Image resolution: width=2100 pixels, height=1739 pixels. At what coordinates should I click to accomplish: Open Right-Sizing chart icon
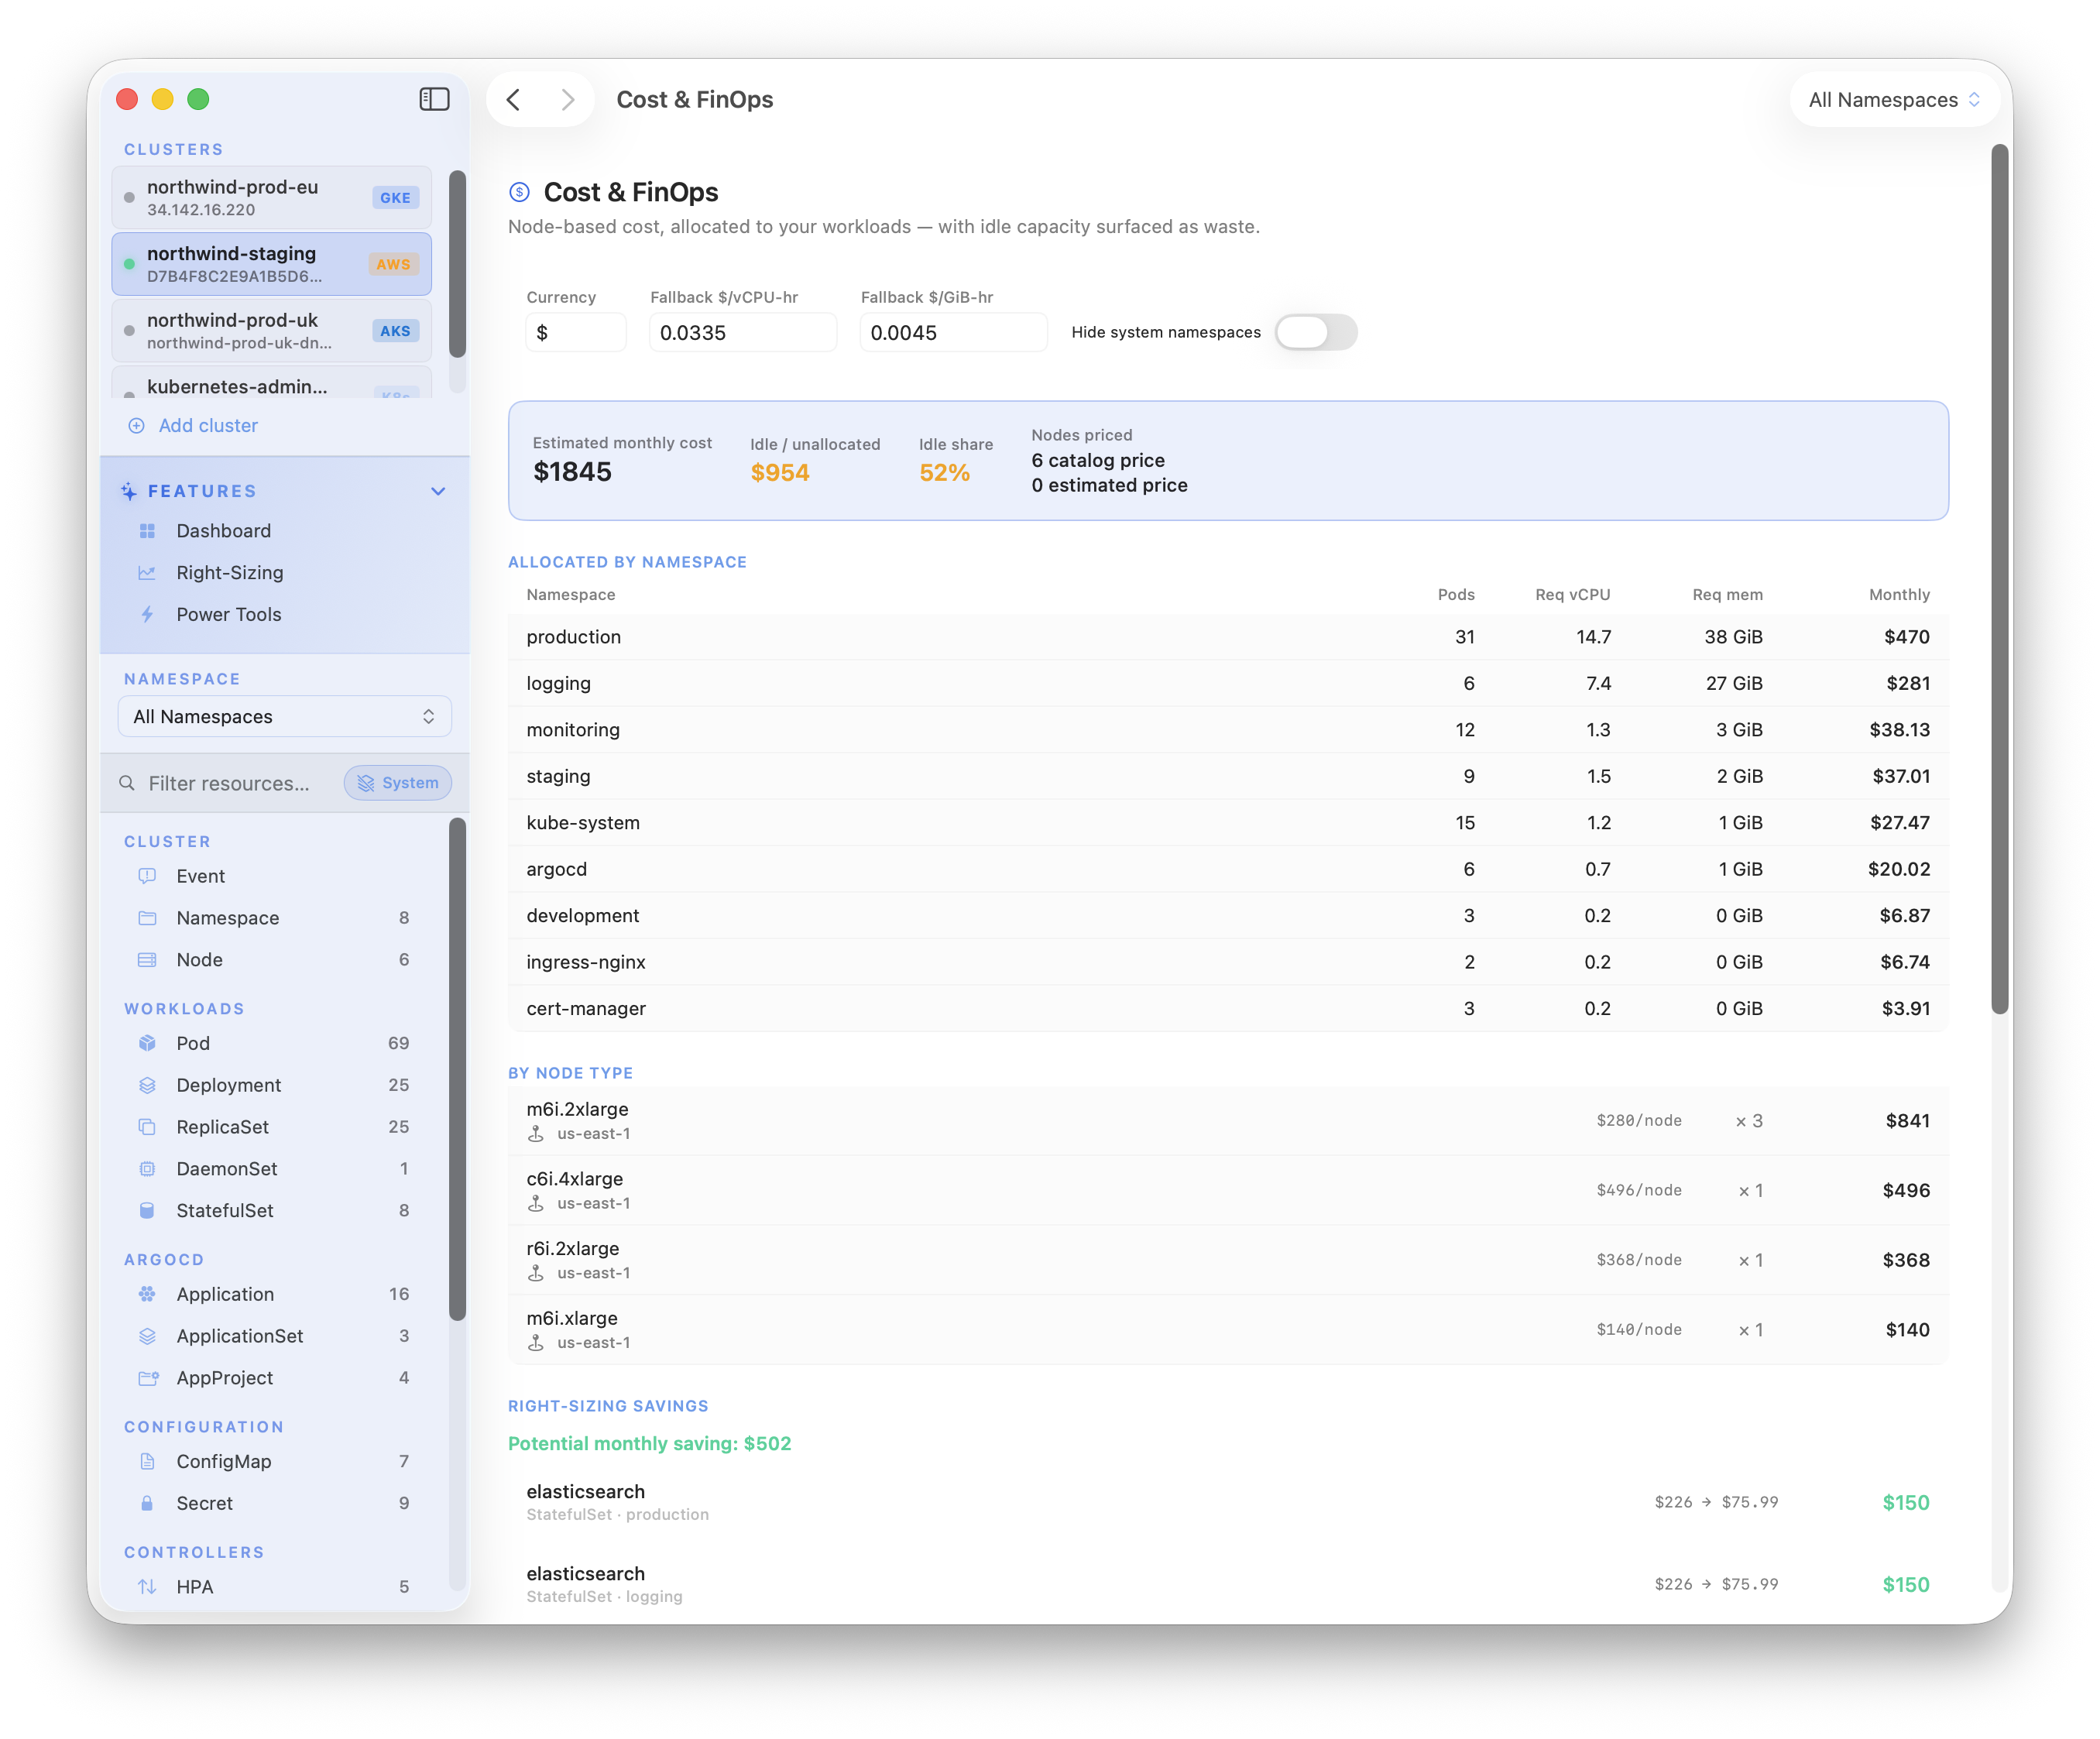point(147,573)
